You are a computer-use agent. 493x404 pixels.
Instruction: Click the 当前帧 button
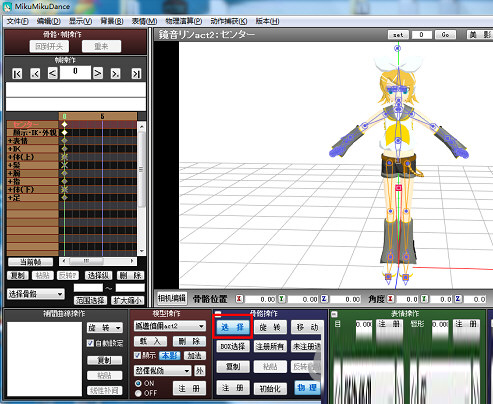pos(31,262)
